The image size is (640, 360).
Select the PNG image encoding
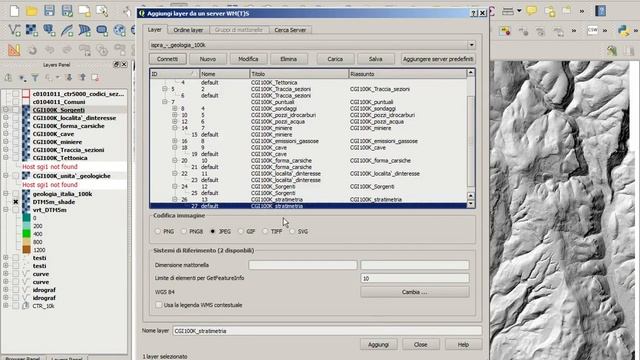click(158, 231)
